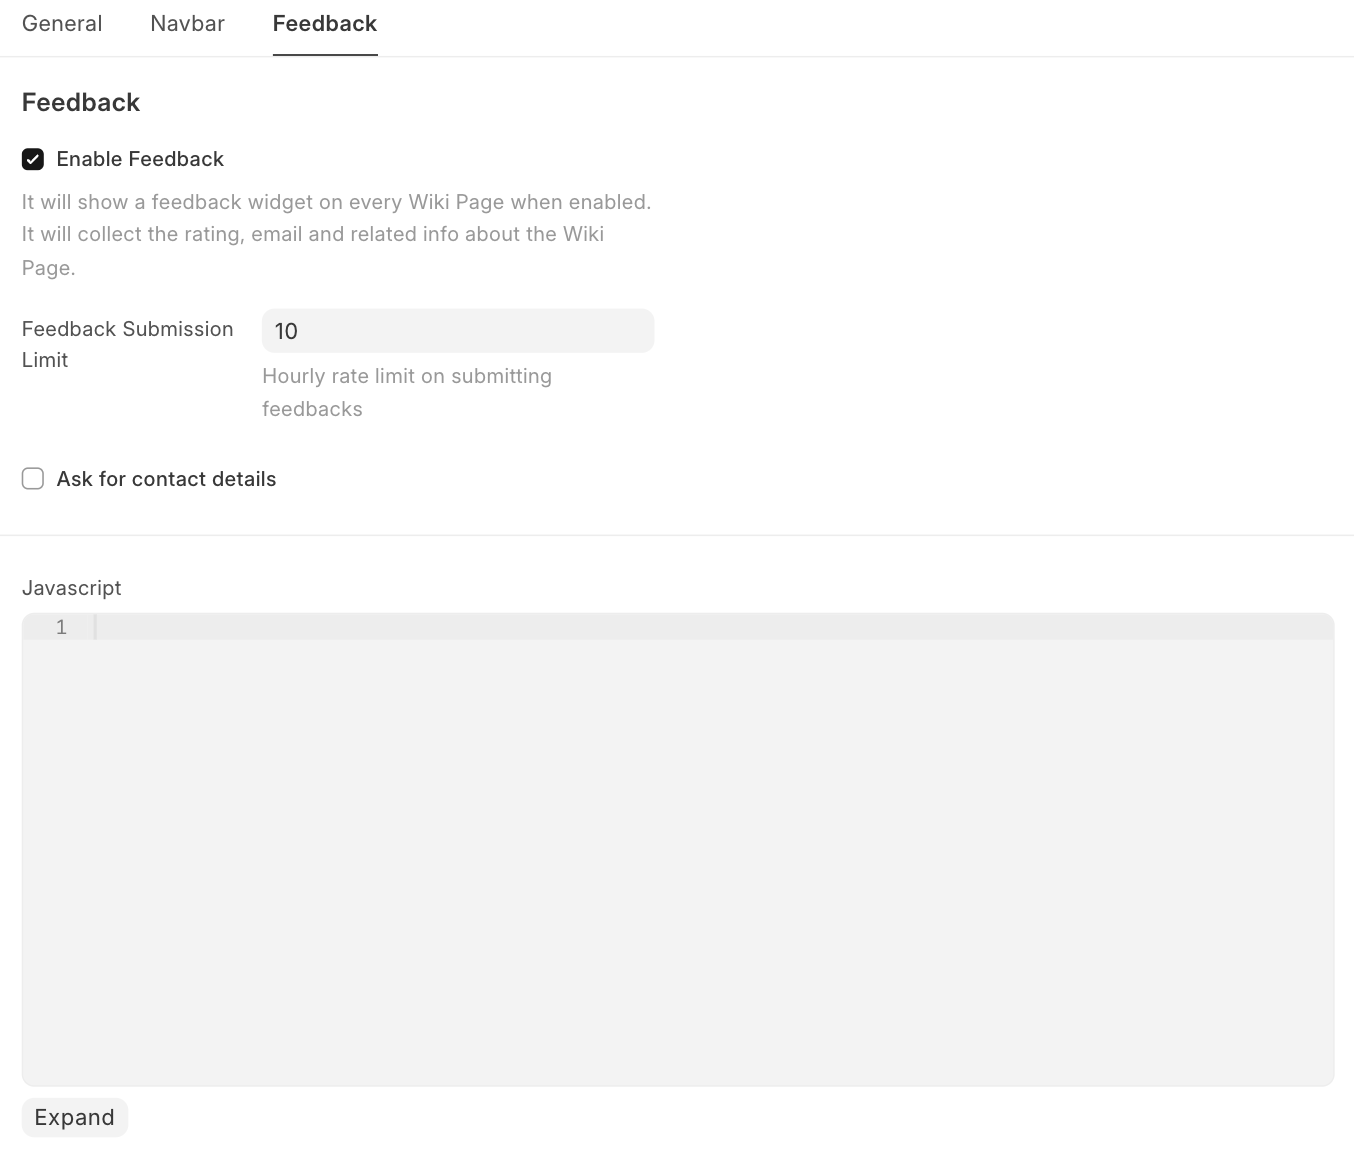
Task: Select the Feedback tab
Action: tap(324, 24)
